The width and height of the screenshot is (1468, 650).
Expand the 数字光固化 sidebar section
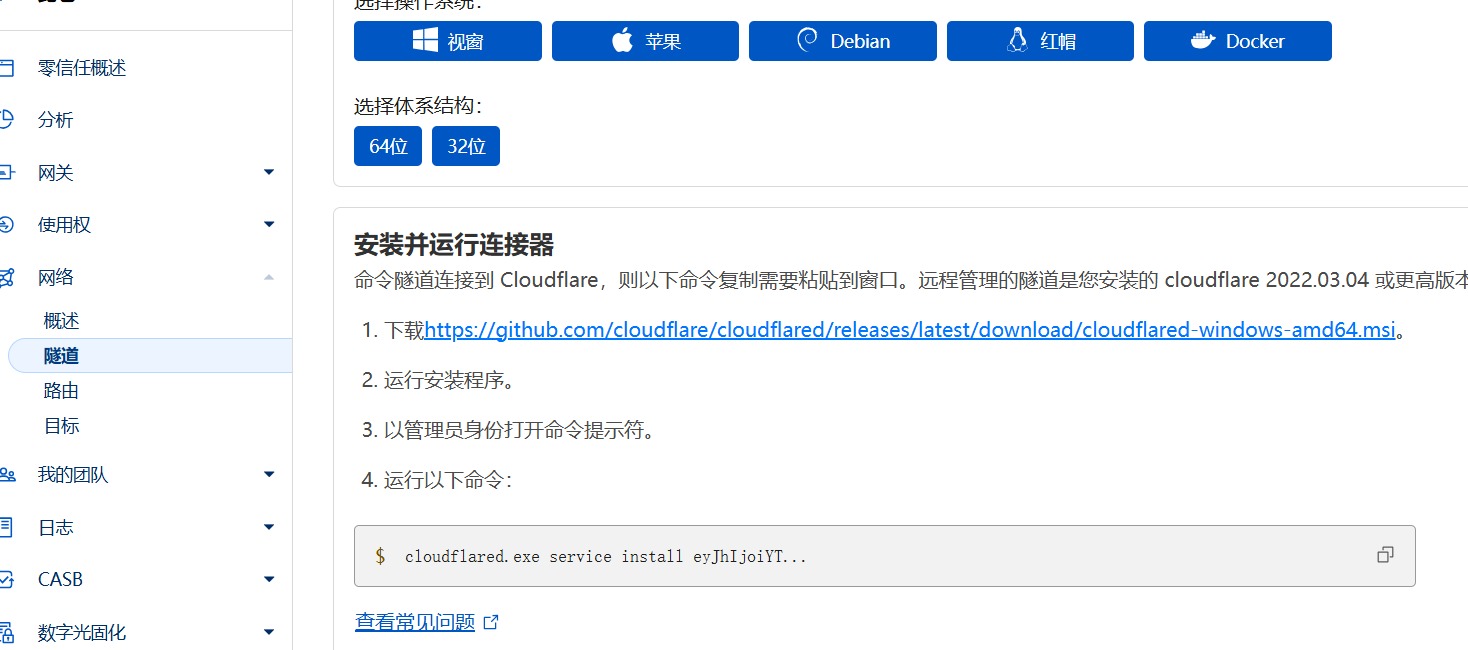click(x=268, y=631)
